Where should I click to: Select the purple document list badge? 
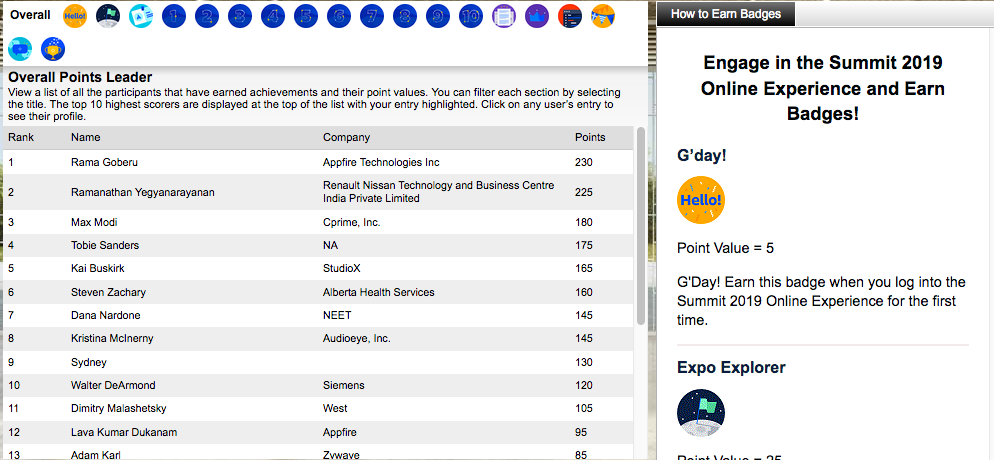(x=504, y=16)
